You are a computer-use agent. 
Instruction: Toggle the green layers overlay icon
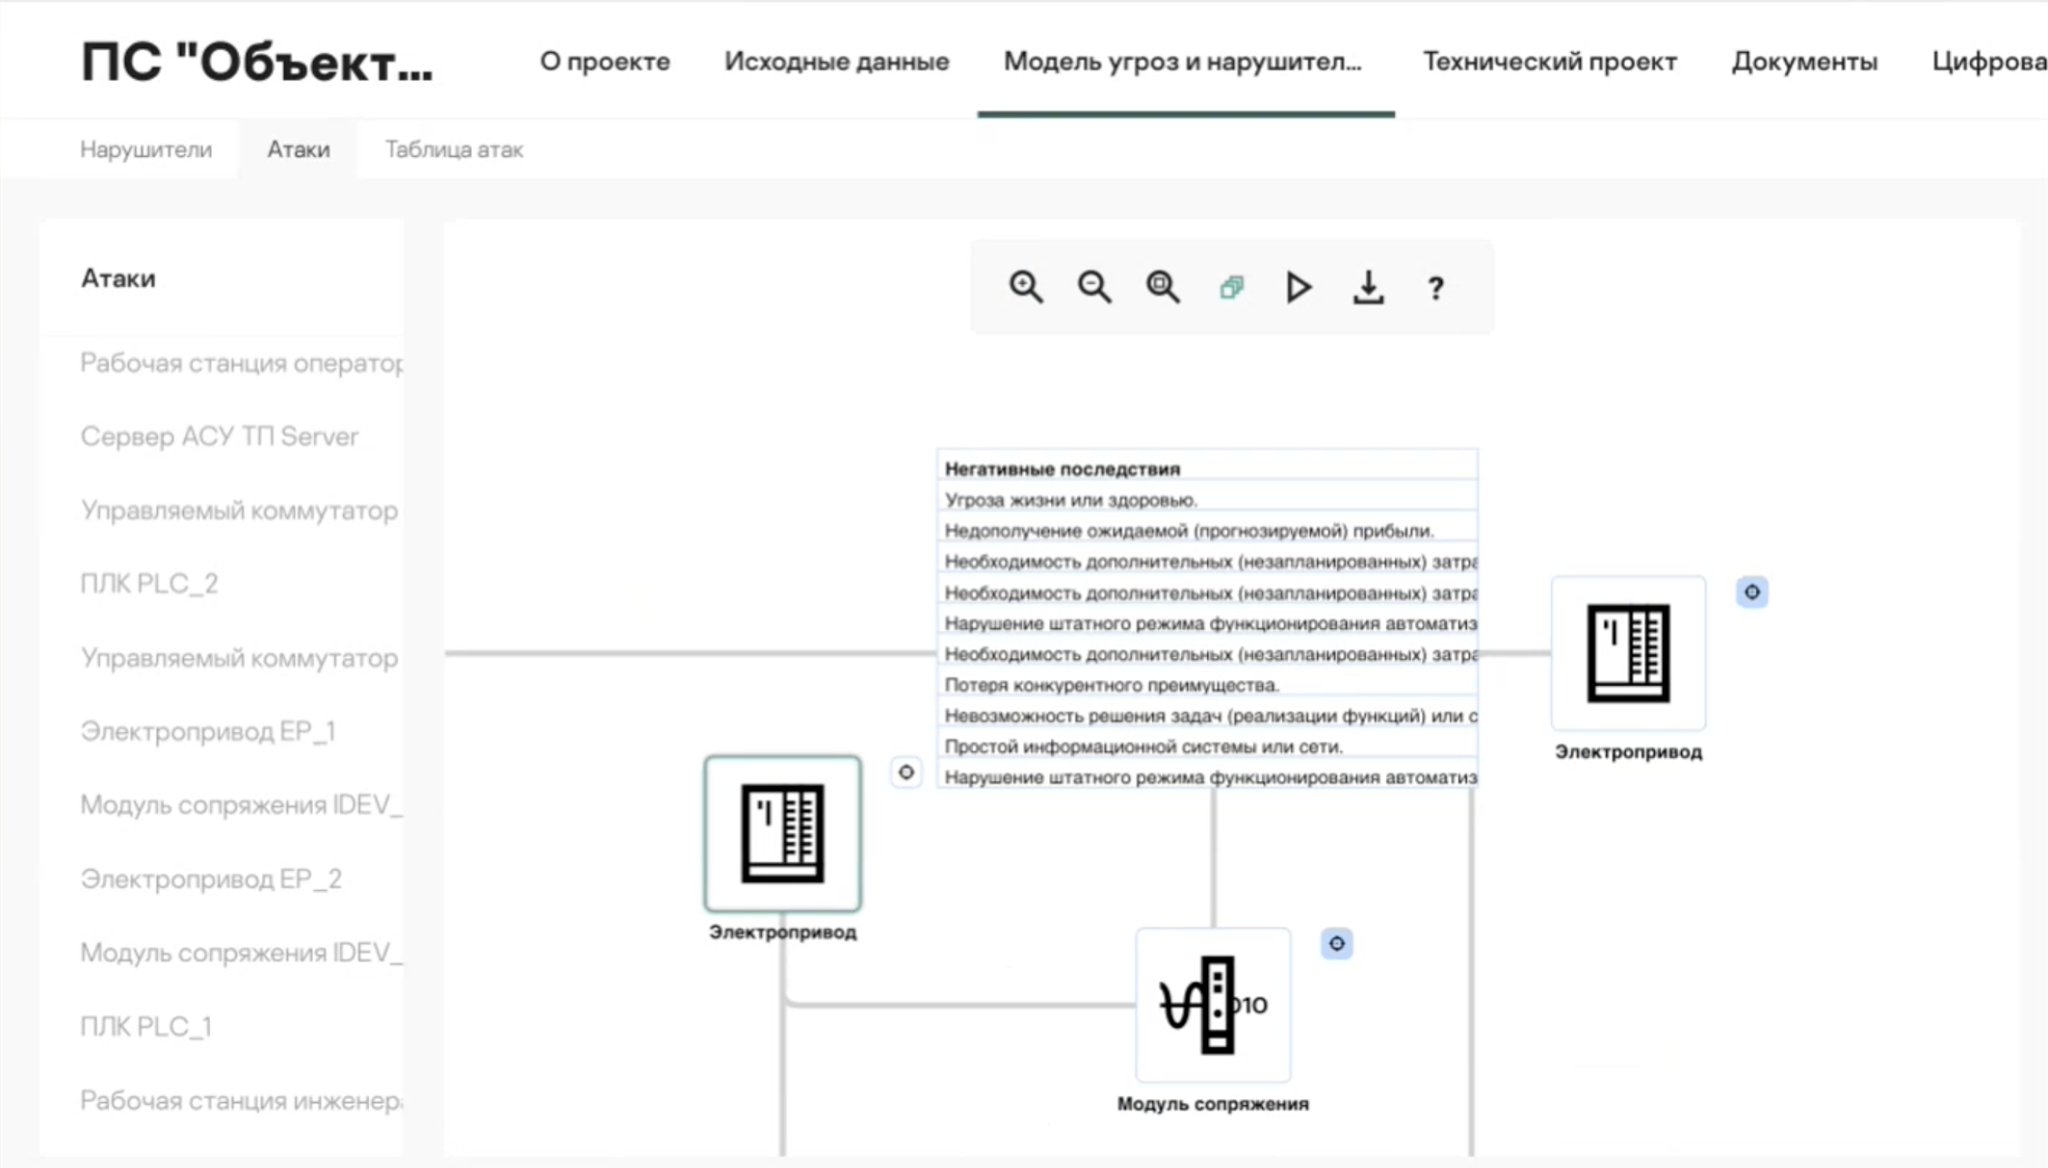pyautogui.click(x=1231, y=288)
